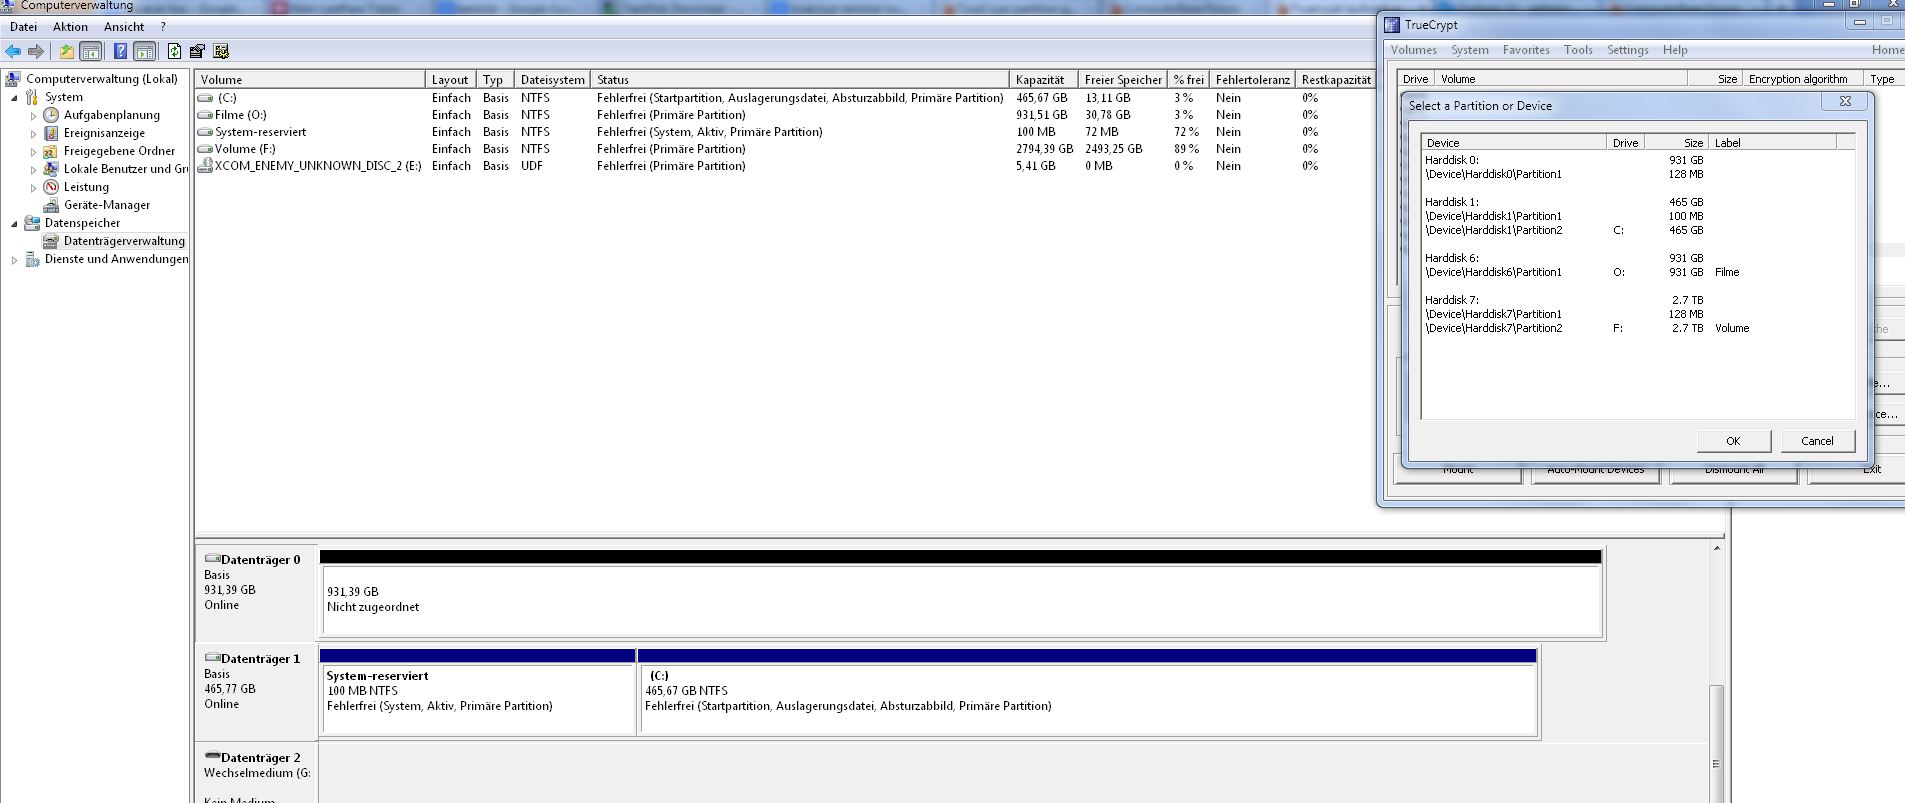Viewport: 1905px width, 803px height.
Task: Select the Leistung performance icon
Action: 51,187
